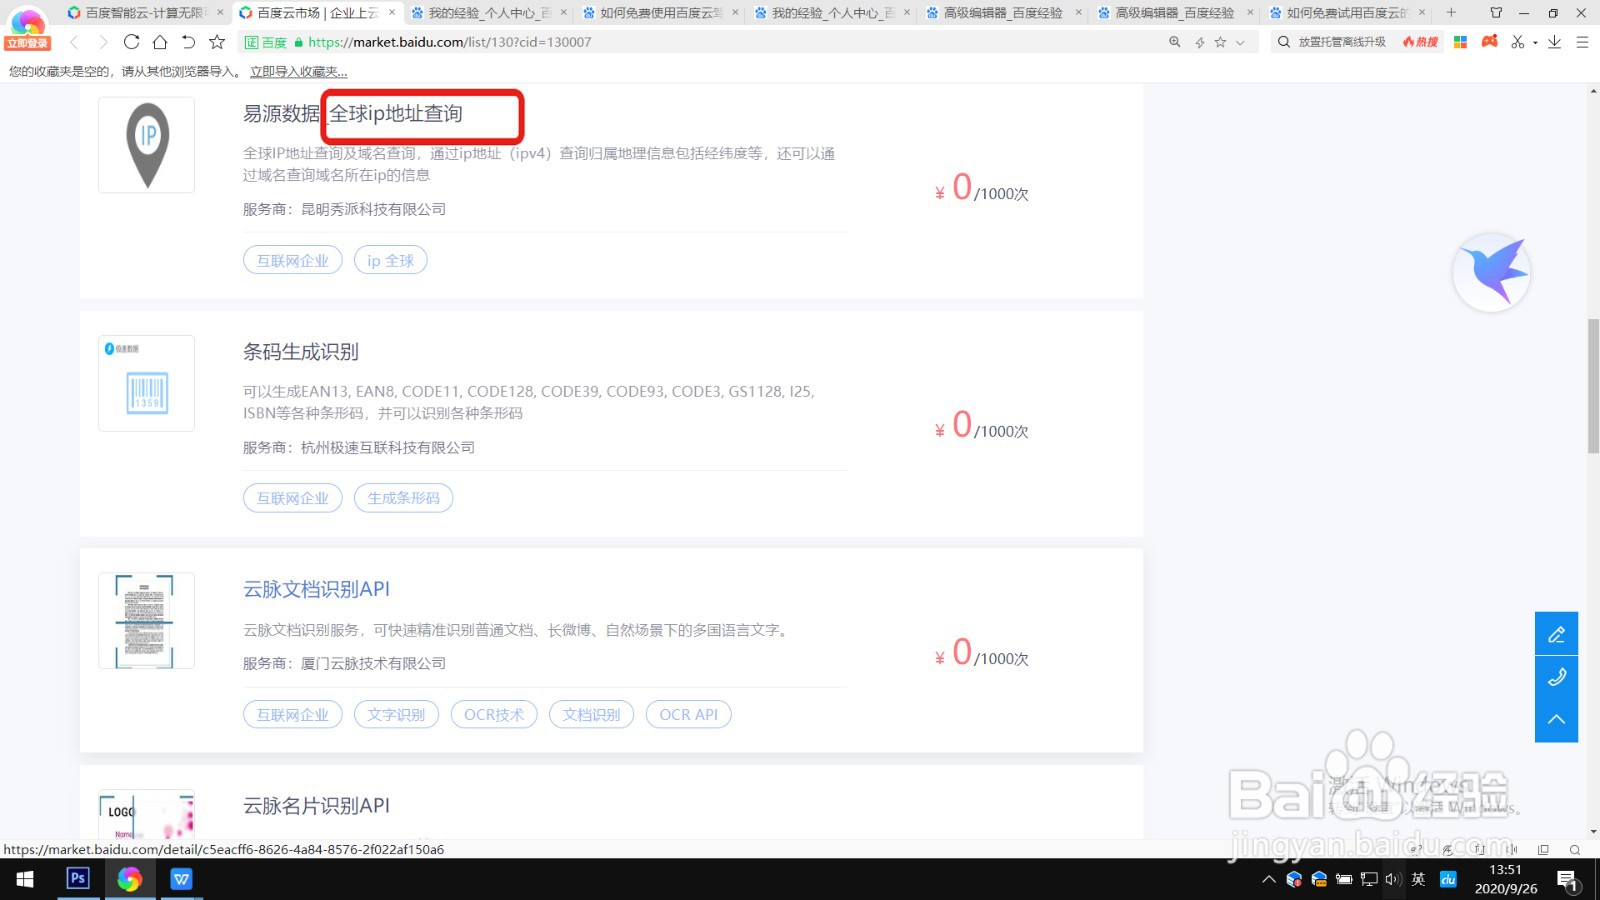Open the downloads arrow icon
This screenshot has width=1600, height=900.
(x=1554, y=42)
